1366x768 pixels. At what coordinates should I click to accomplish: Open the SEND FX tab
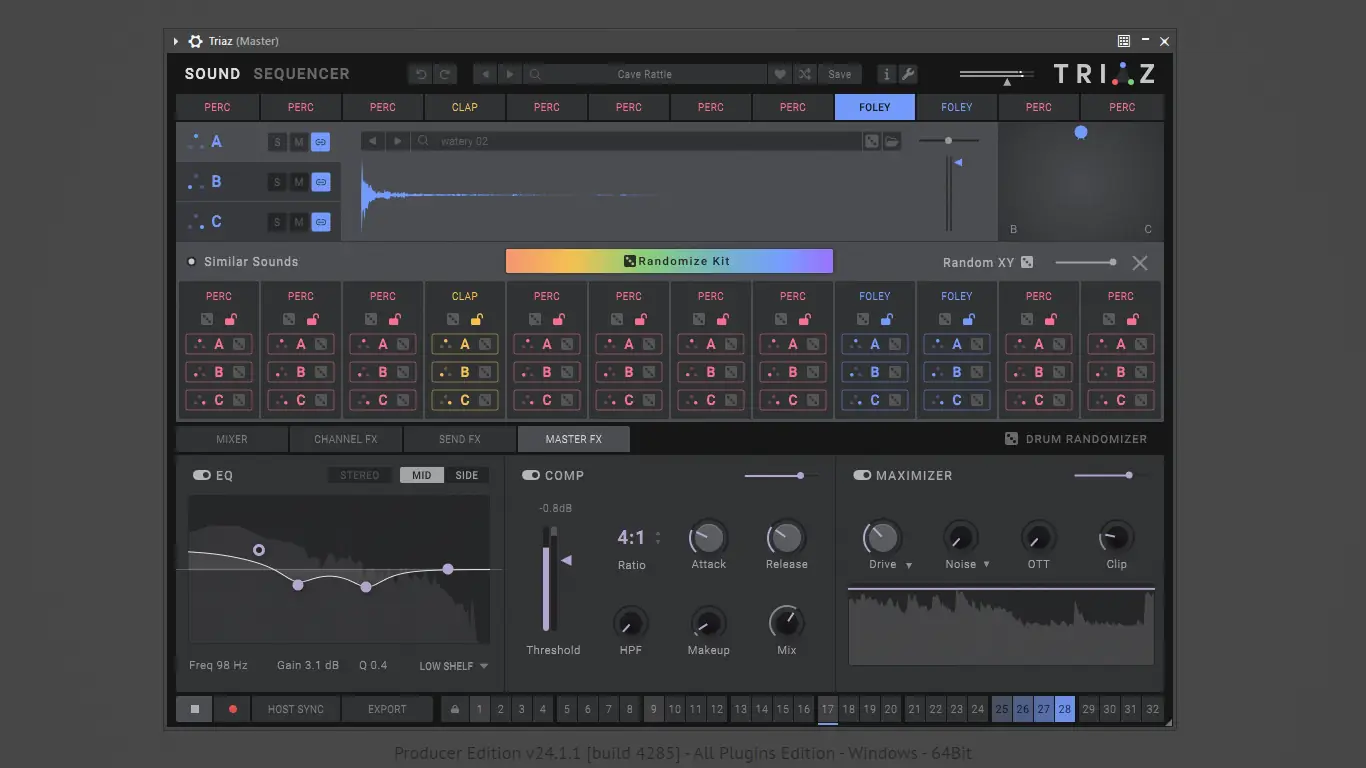pyautogui.click(x=460, y=439)
